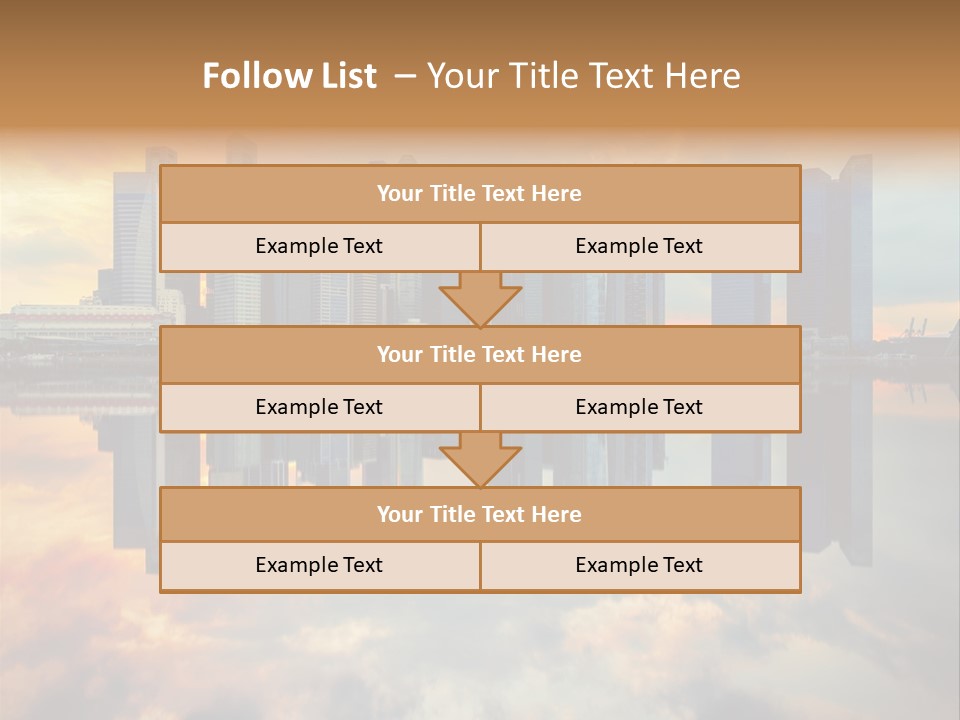
Task: Click bottom-right "Example Text" cell
Action: [x=640, y=566]
